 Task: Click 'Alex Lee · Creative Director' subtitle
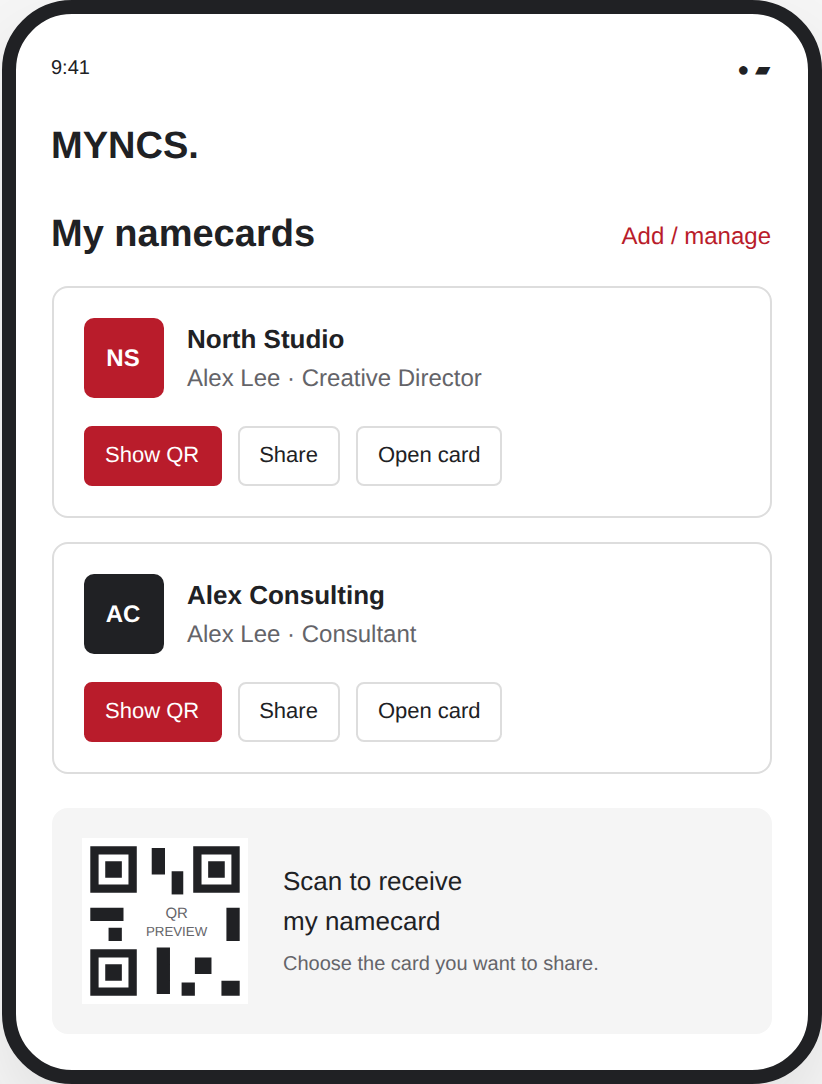[334, 378]
